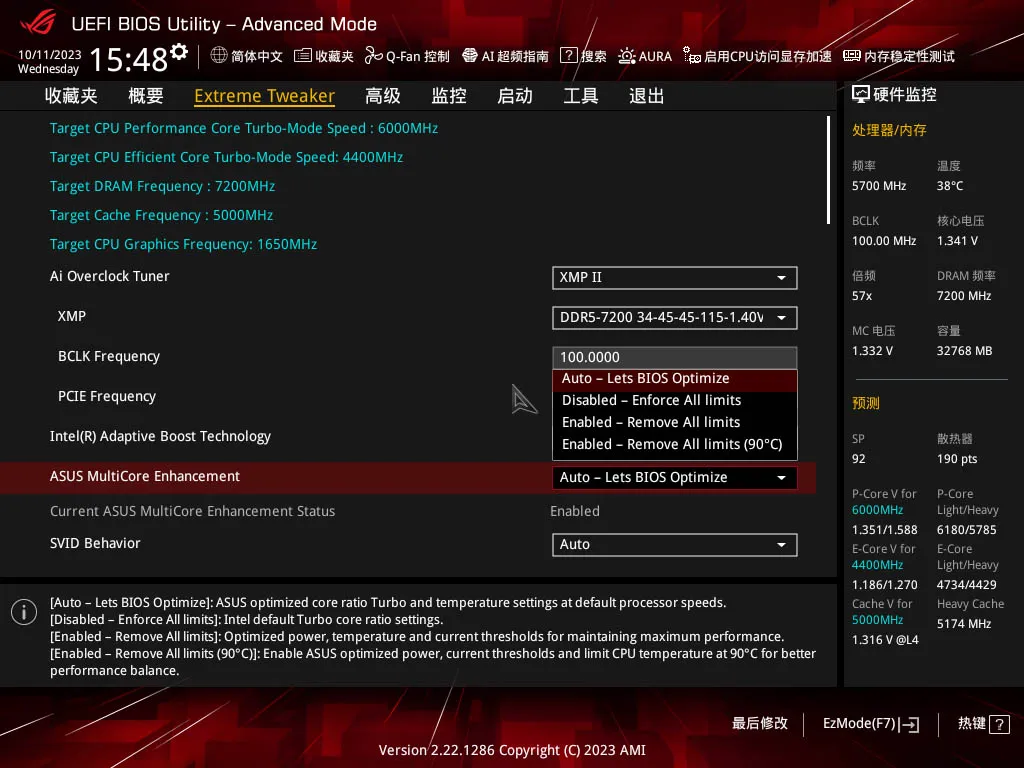Go to the 退出 tab
Screen dimensions: 1024x768
pyautogui.click(x=647, y=96)
